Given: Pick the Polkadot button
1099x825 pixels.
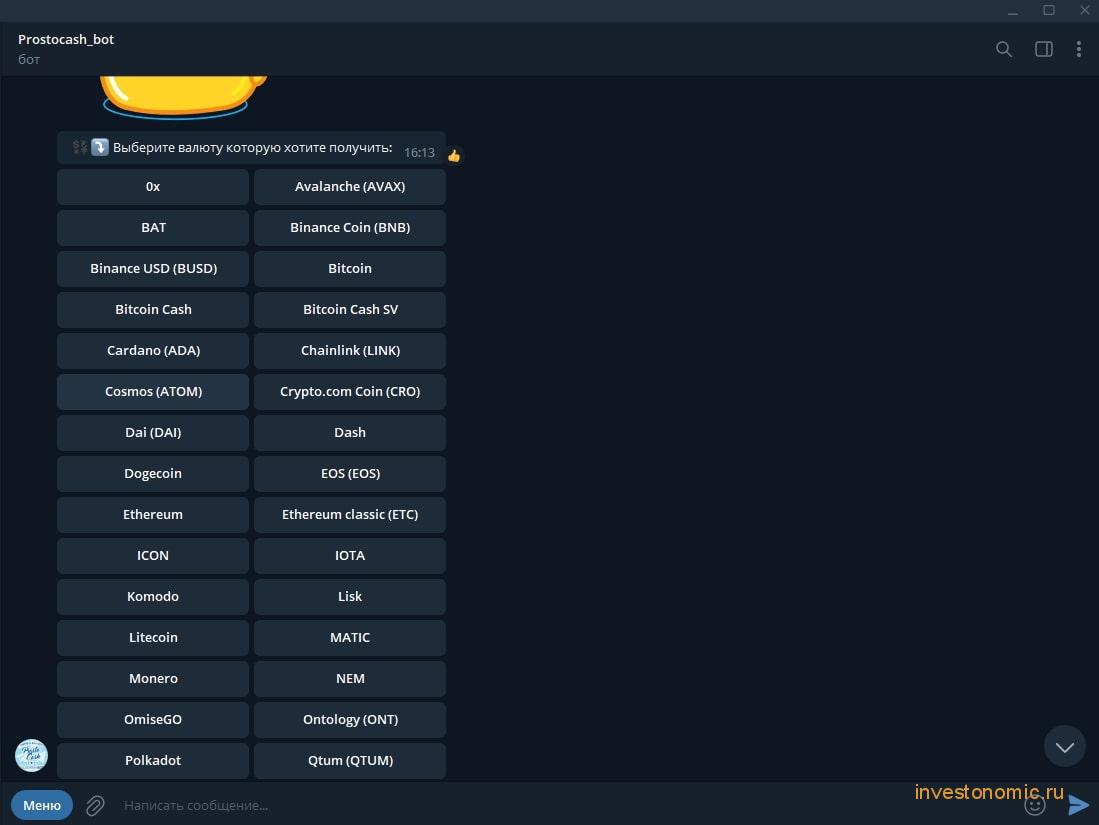Looking at the screenshot, I should [x=153, y=761].
